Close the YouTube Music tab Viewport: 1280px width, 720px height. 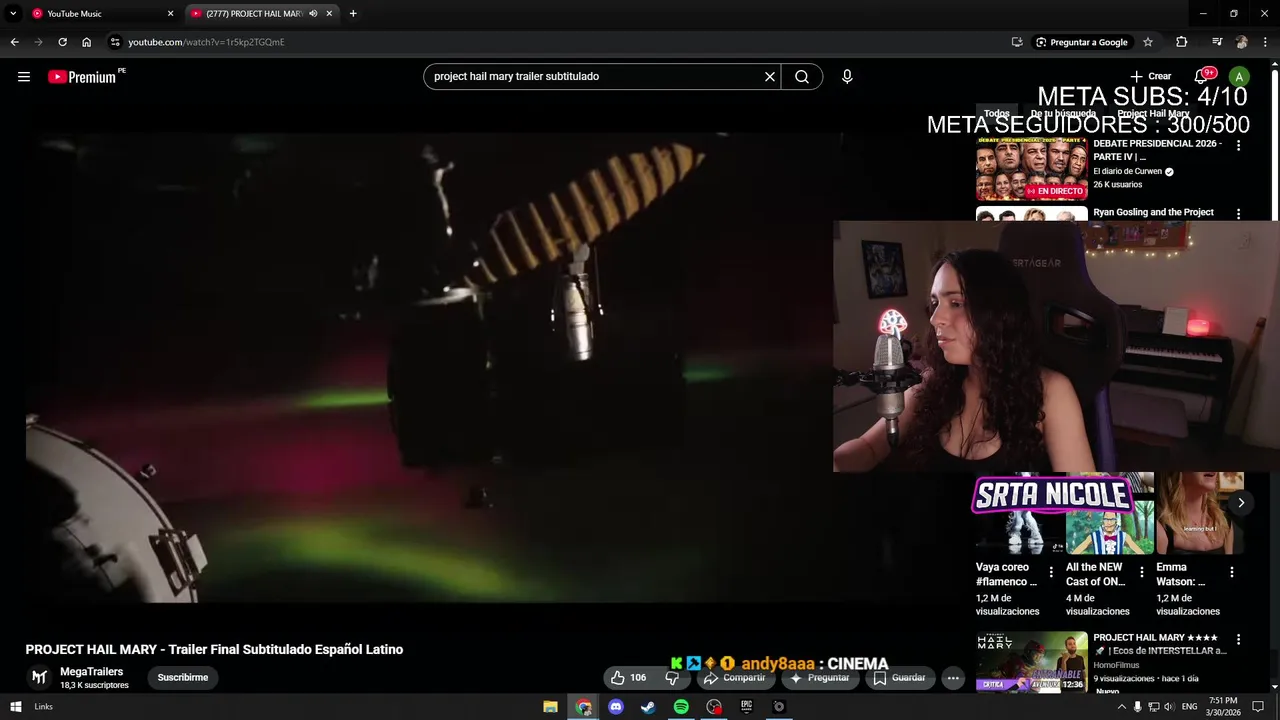pos(170,13)
